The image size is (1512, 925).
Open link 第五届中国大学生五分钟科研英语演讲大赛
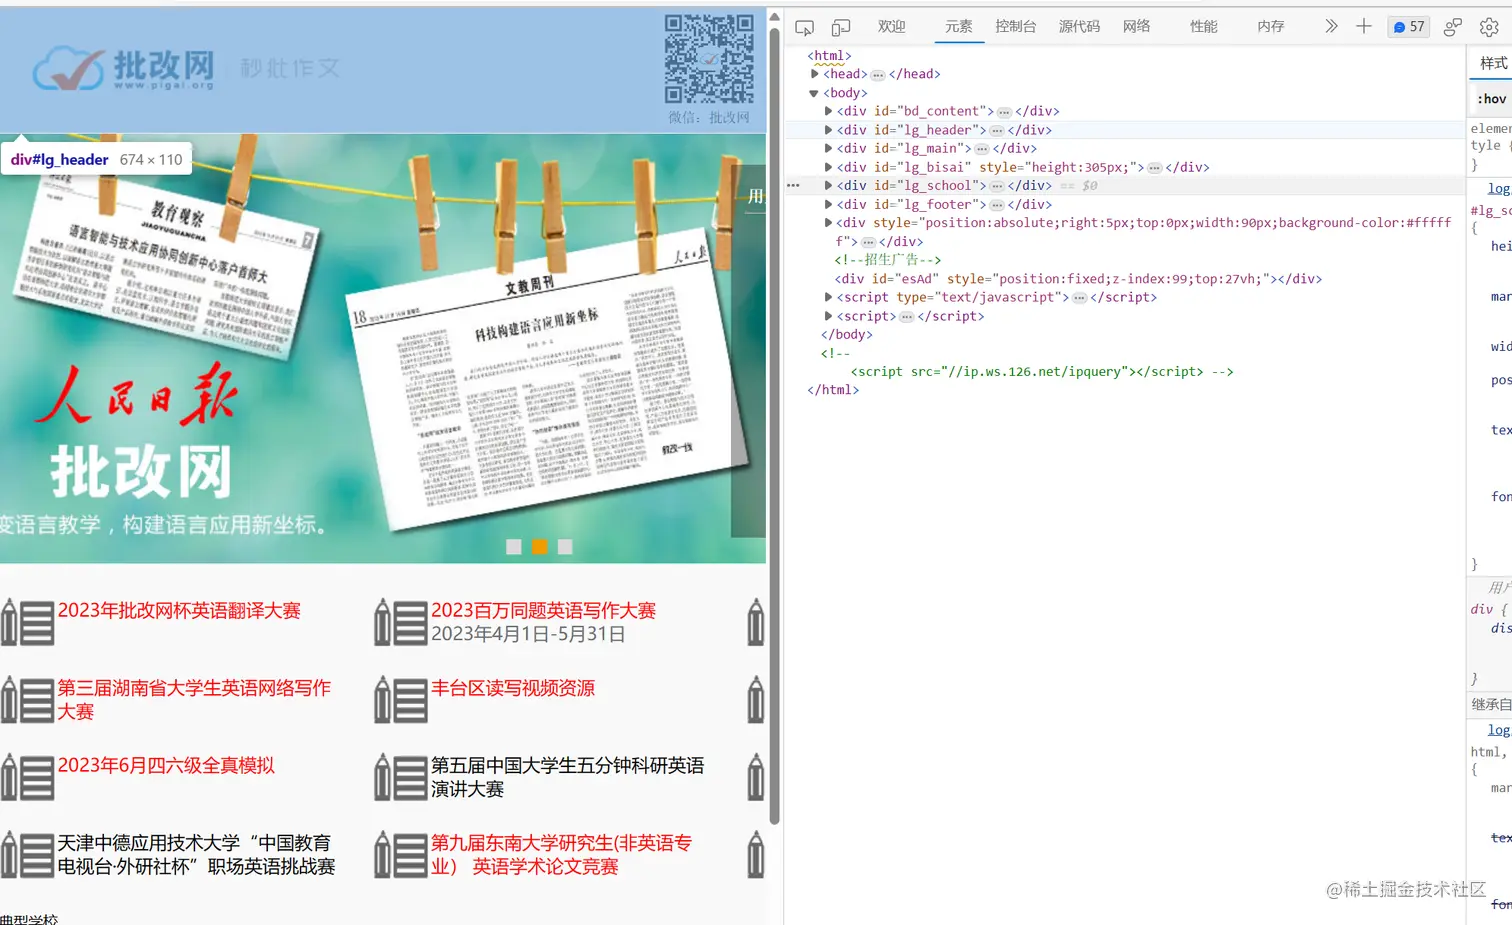click(568, 777)
